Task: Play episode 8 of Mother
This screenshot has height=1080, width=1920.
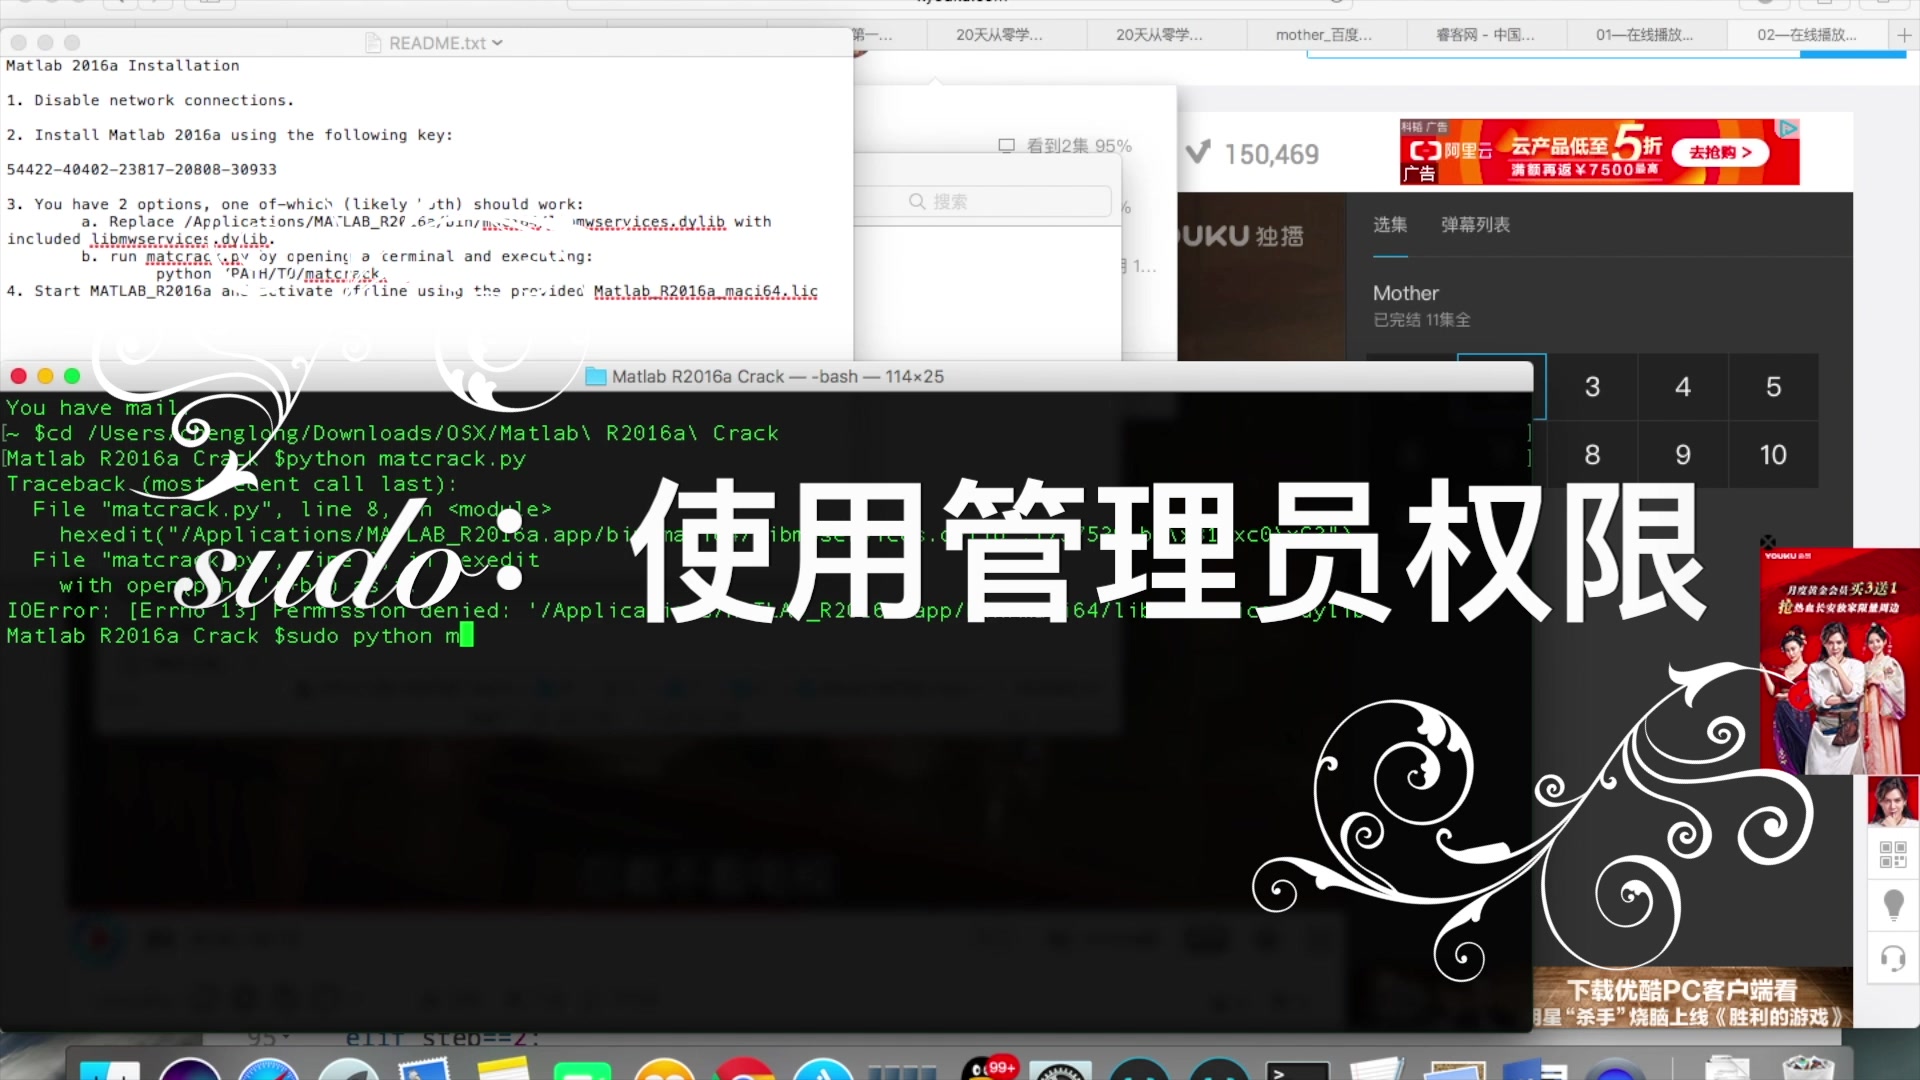Action: 1592,455
